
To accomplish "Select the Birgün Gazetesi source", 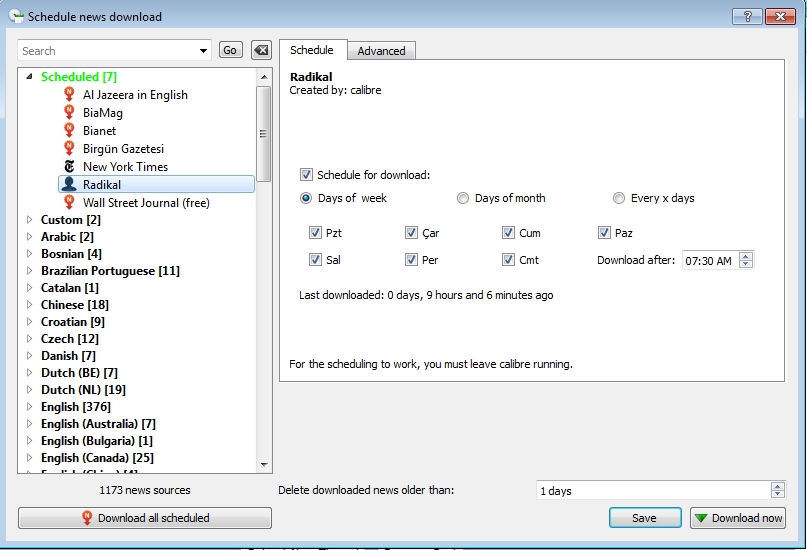I will (x=124, y=149).
